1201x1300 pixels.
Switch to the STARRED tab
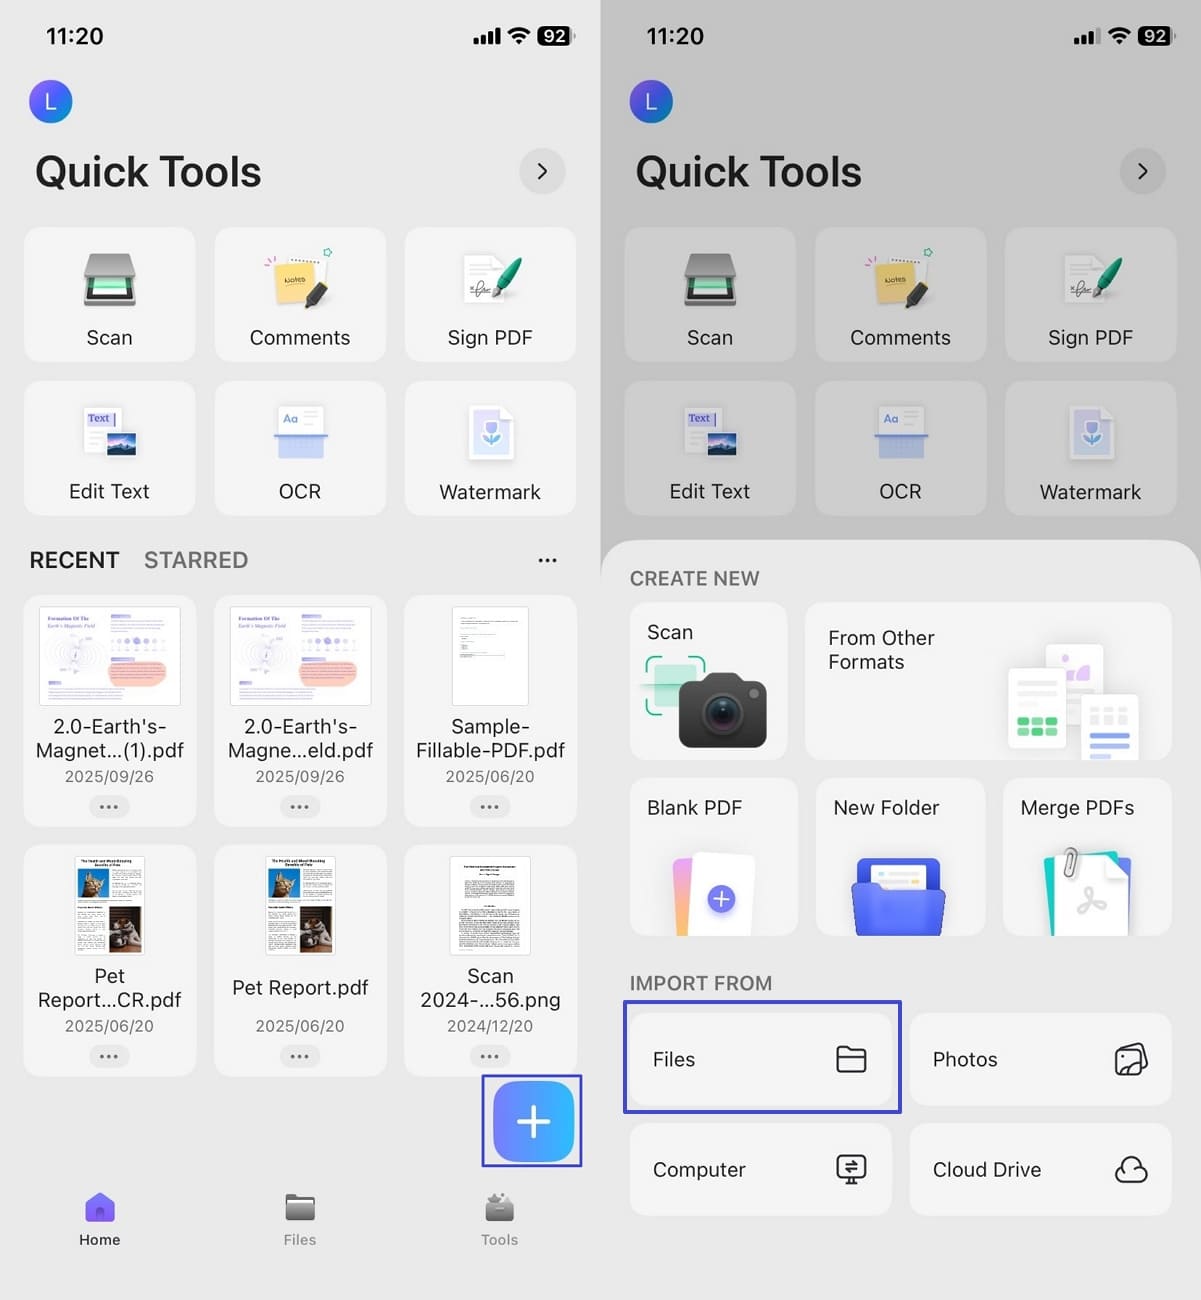point(195,560)
